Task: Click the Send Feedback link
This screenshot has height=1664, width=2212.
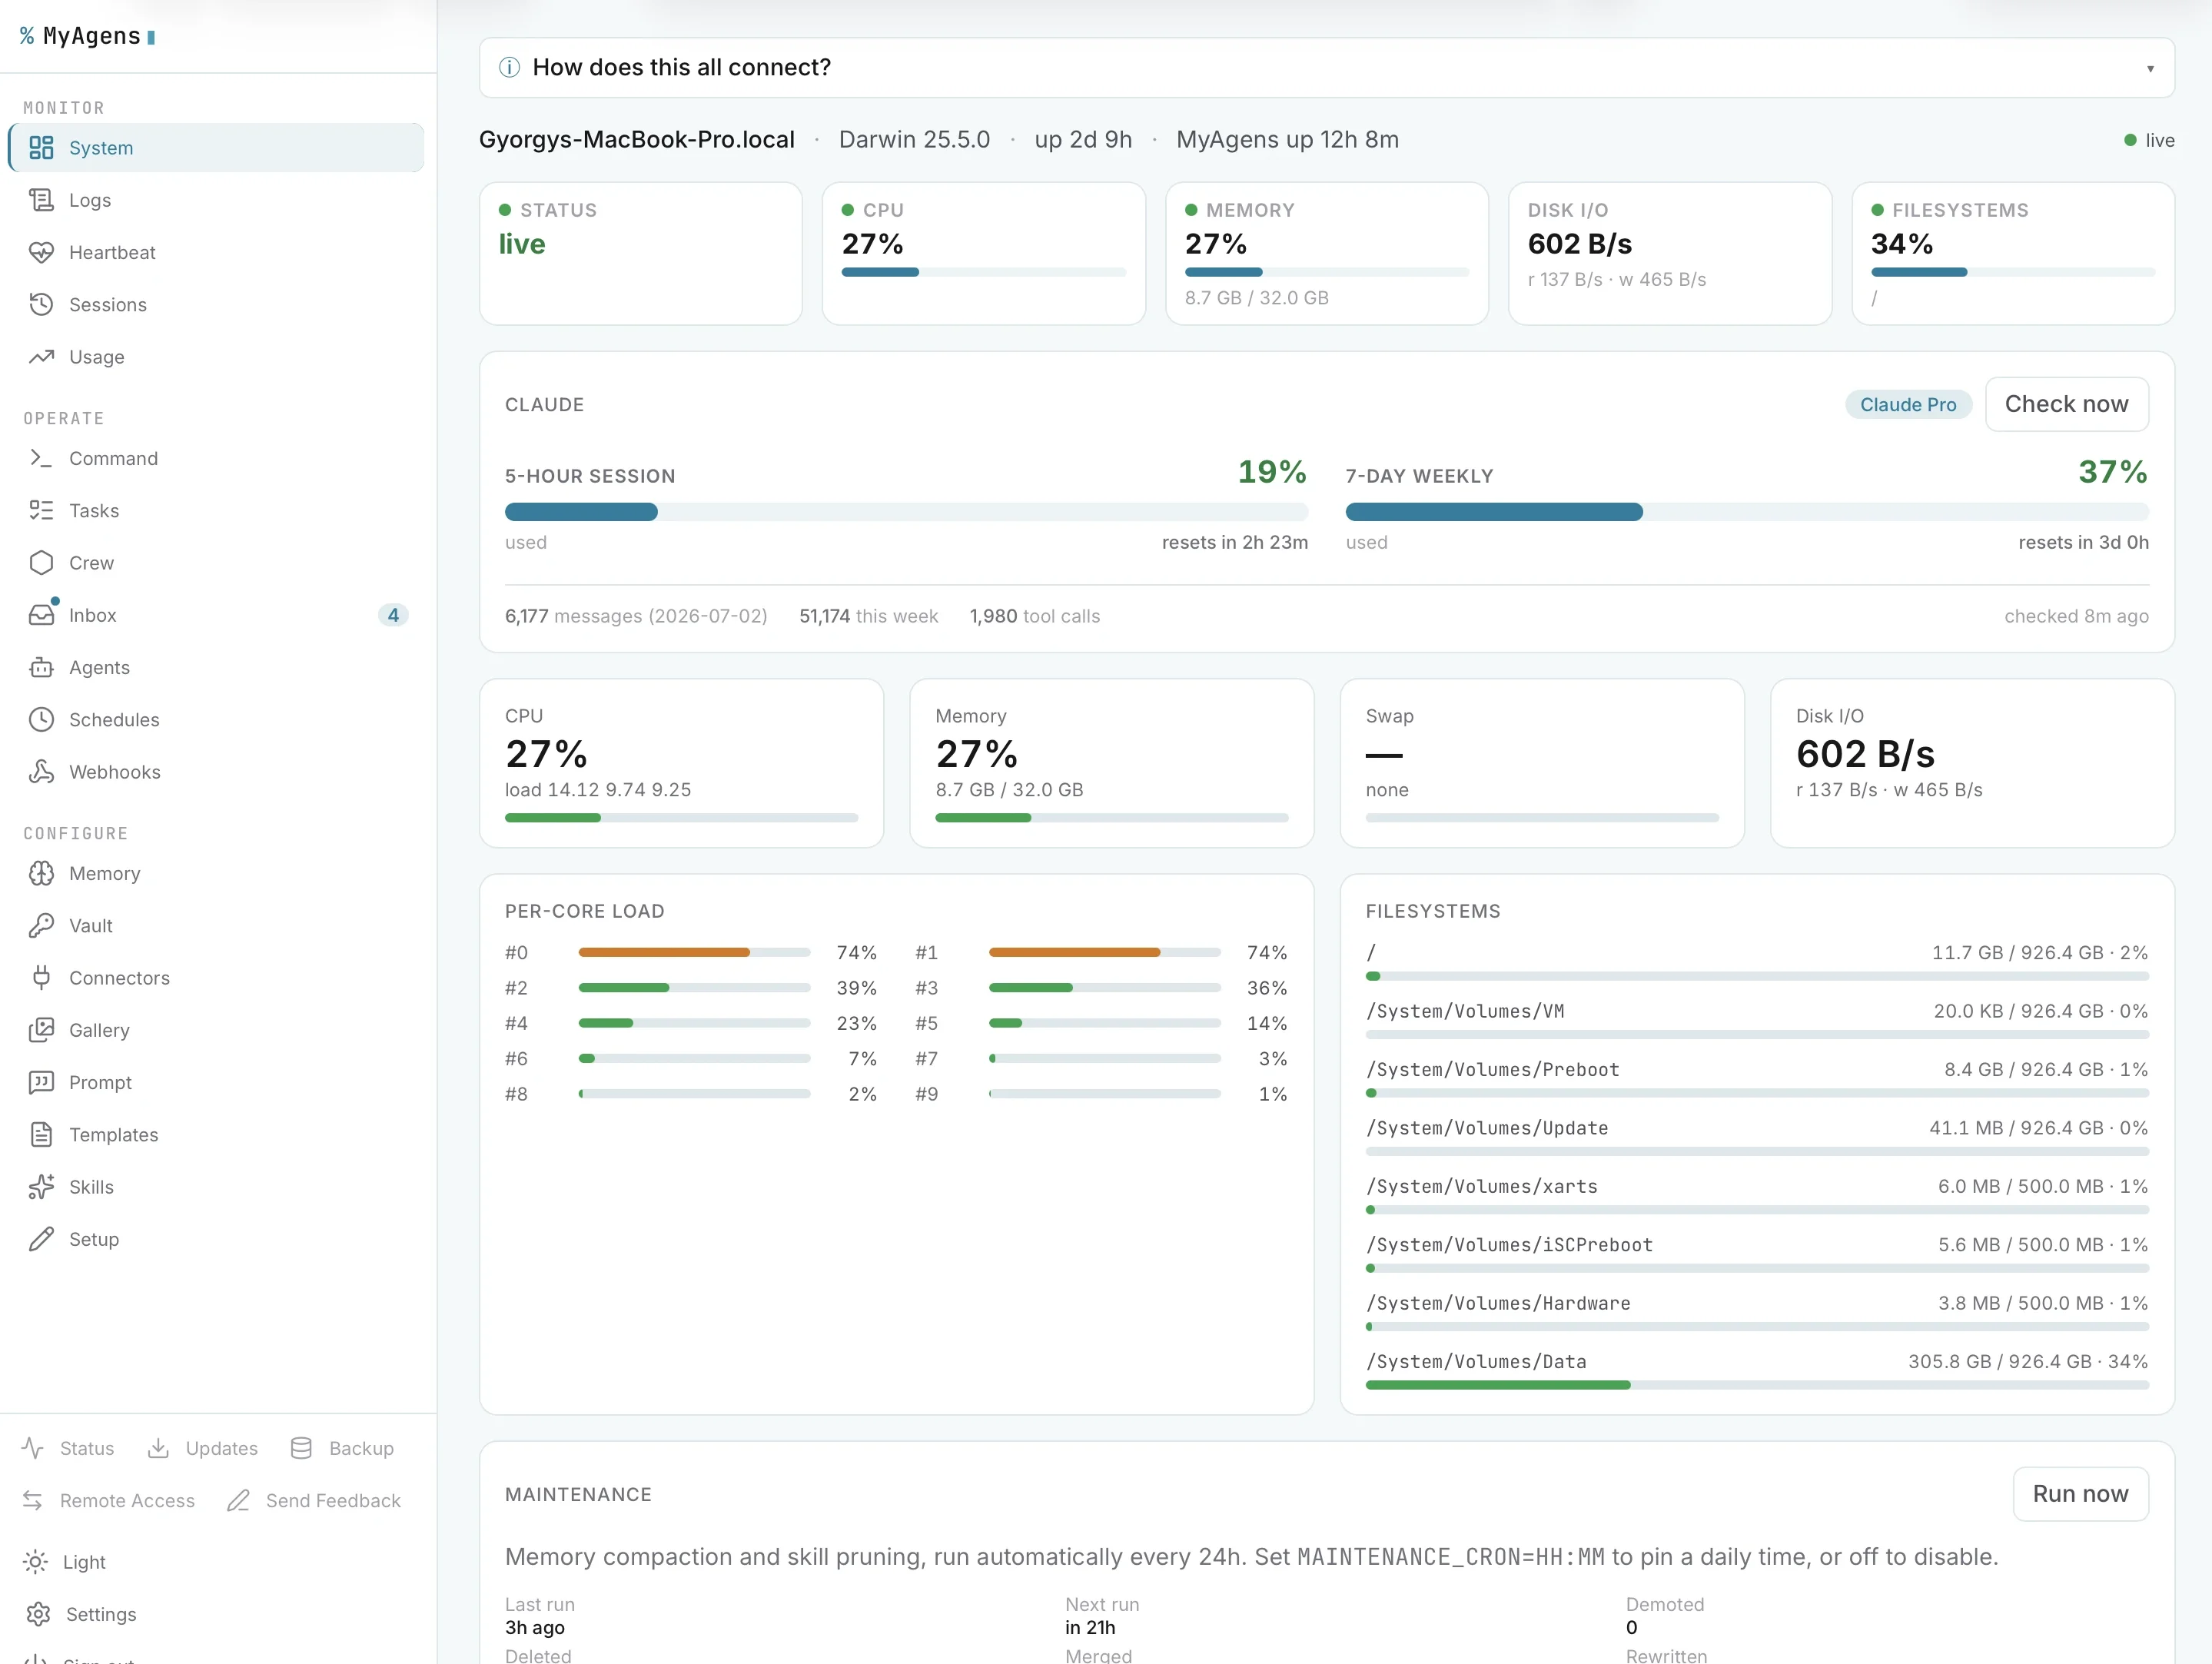Action: coord(314,1500)
